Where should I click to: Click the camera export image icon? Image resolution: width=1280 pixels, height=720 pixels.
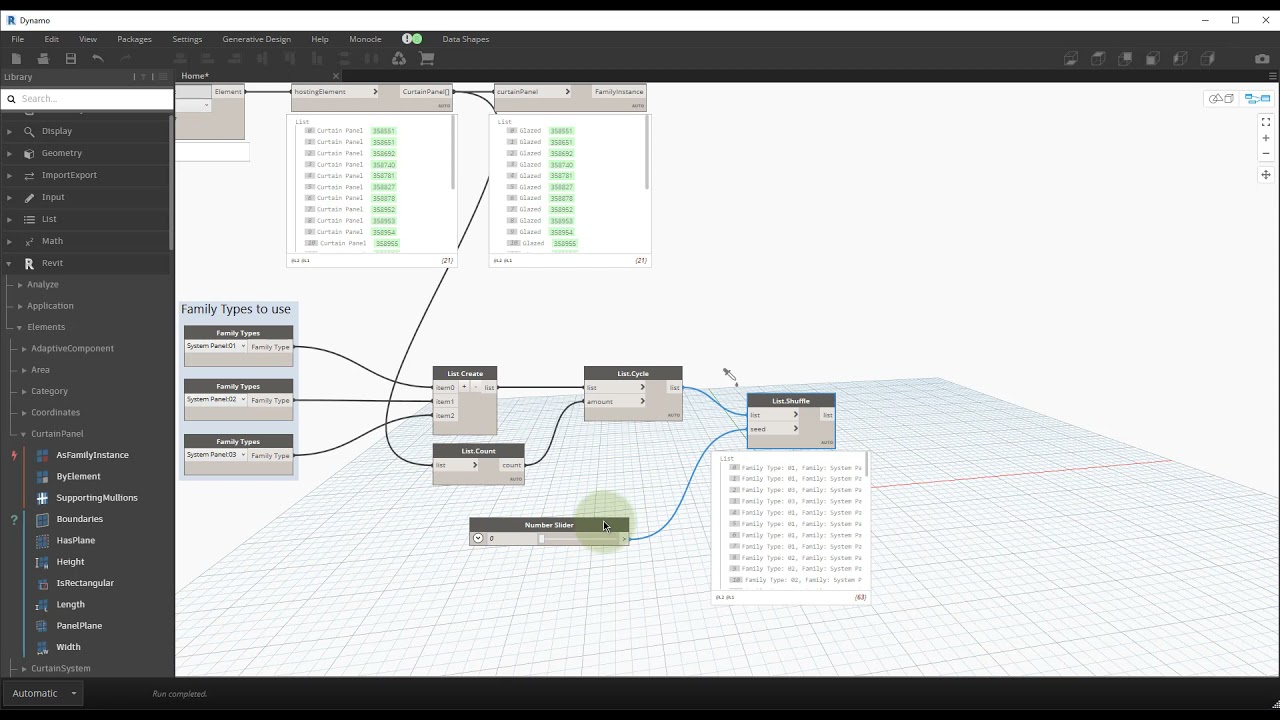[1262, 59]
